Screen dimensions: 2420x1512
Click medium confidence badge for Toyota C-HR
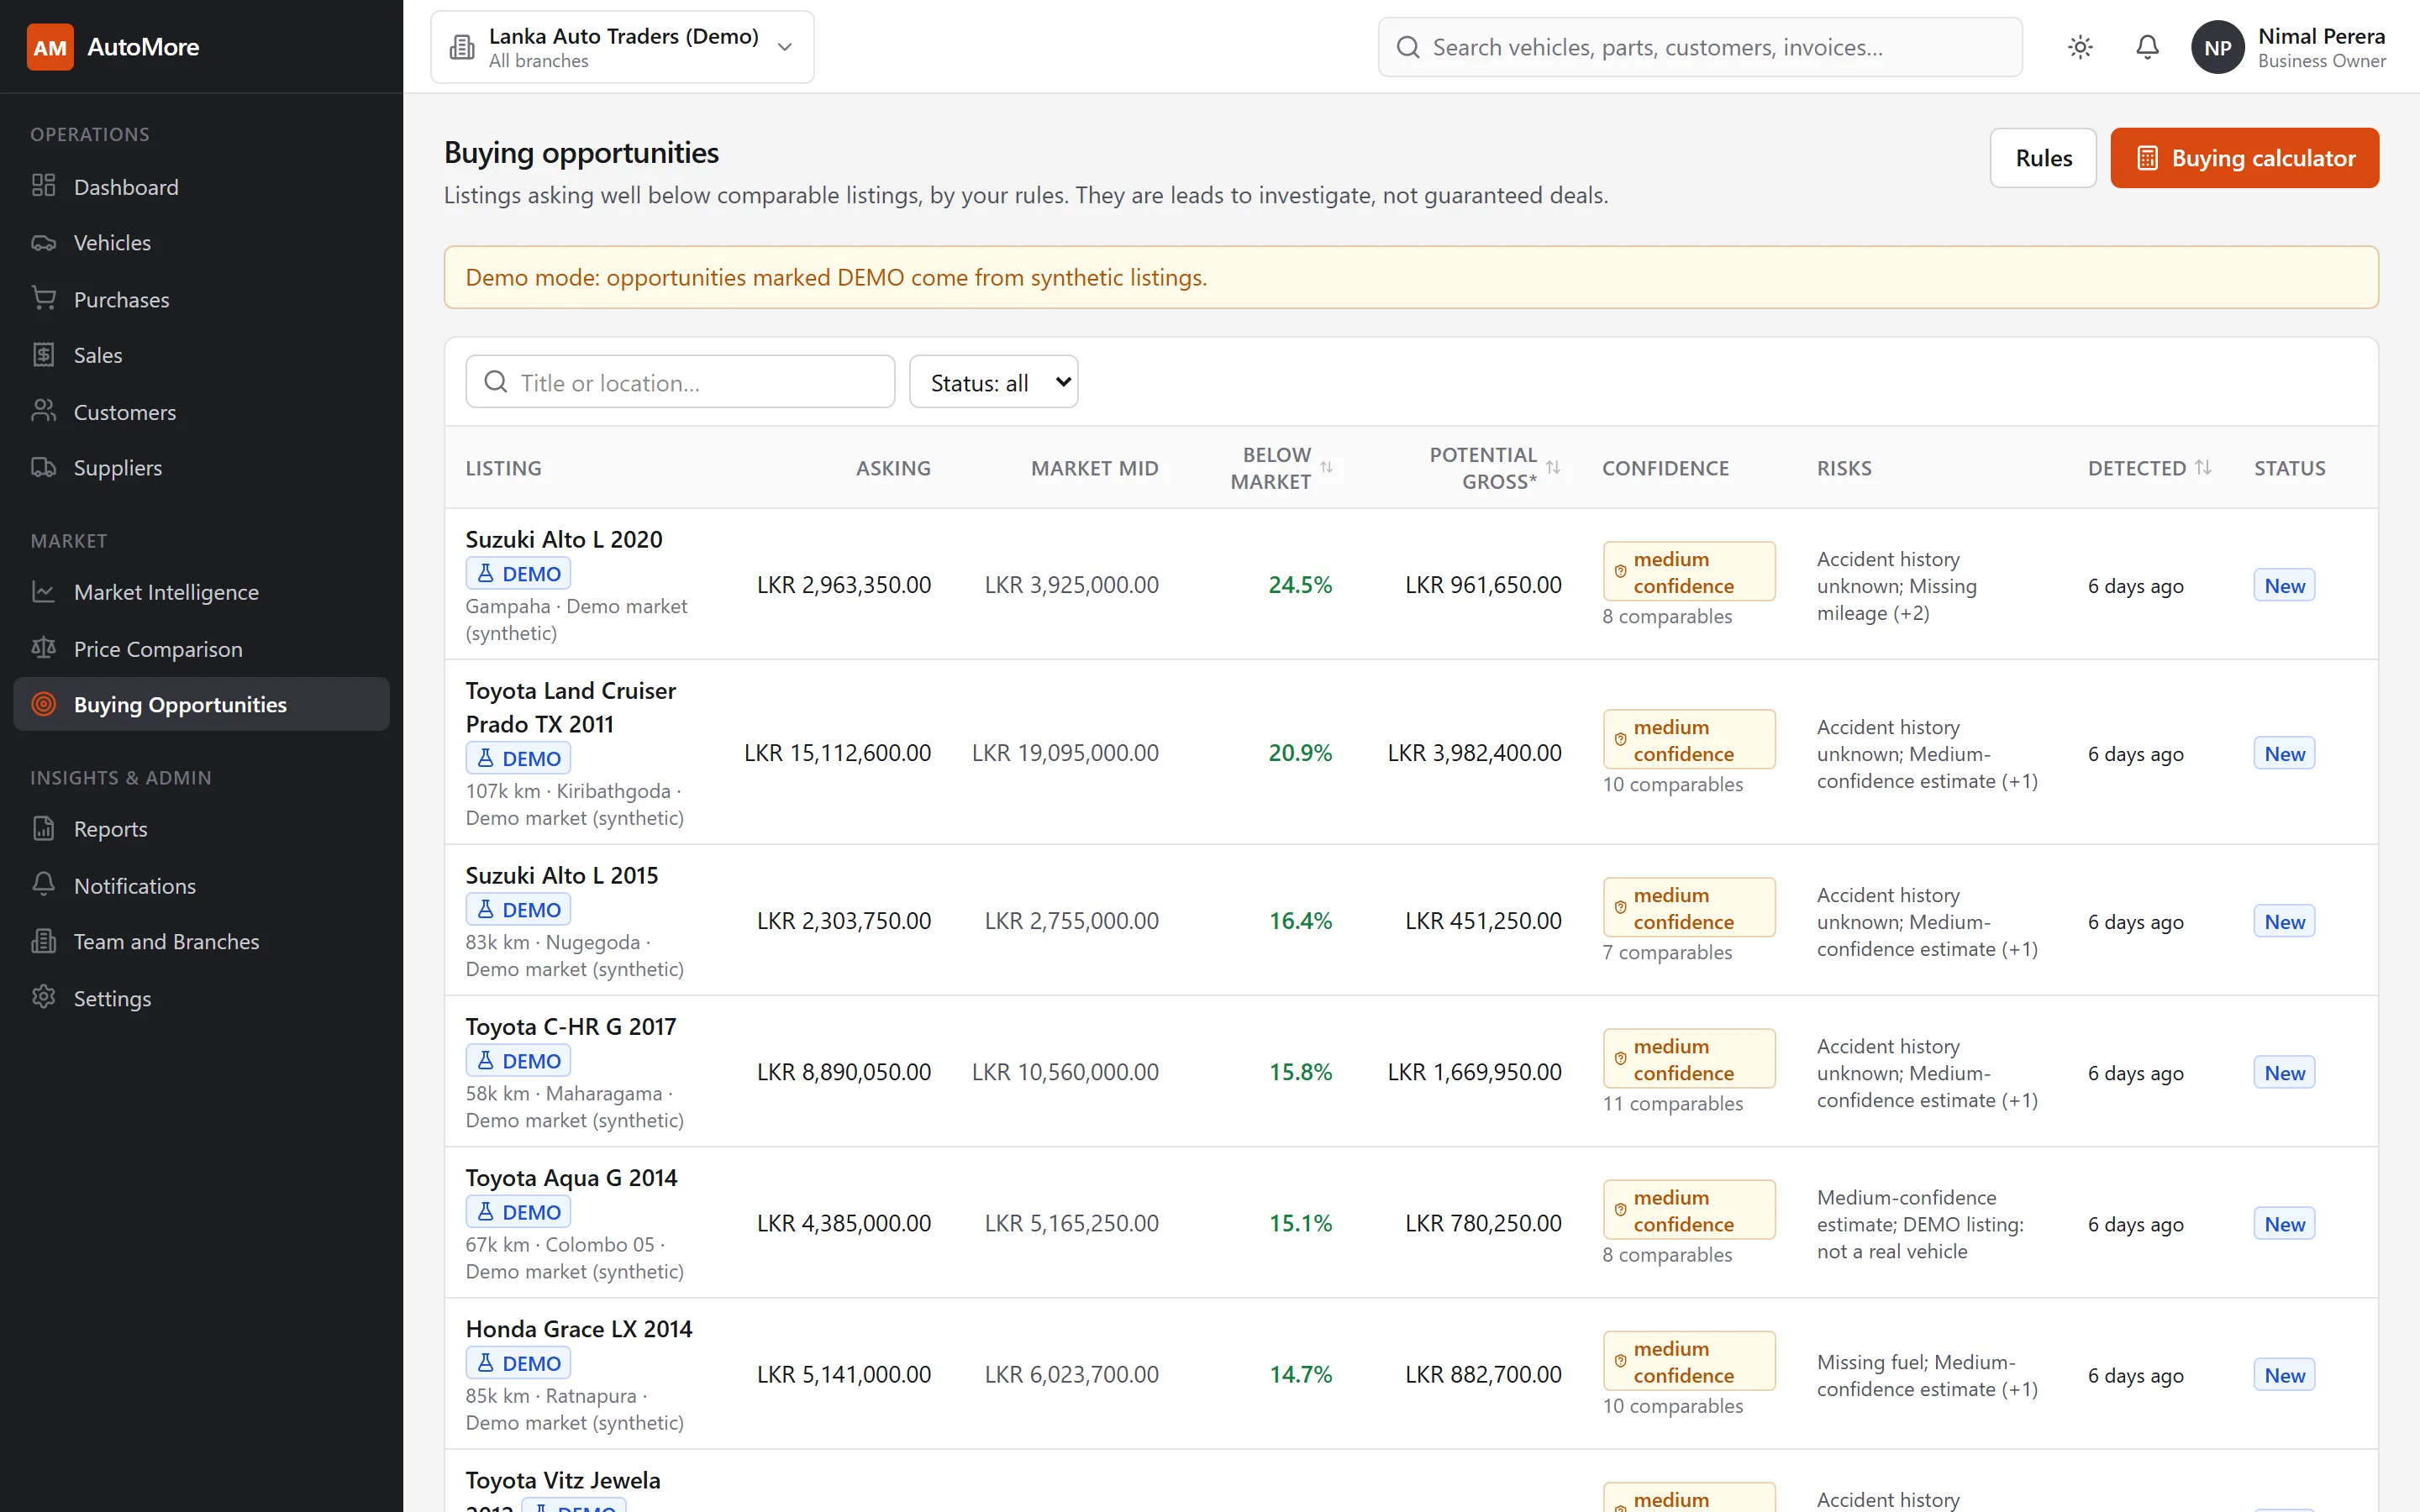pos(1689,1059)
